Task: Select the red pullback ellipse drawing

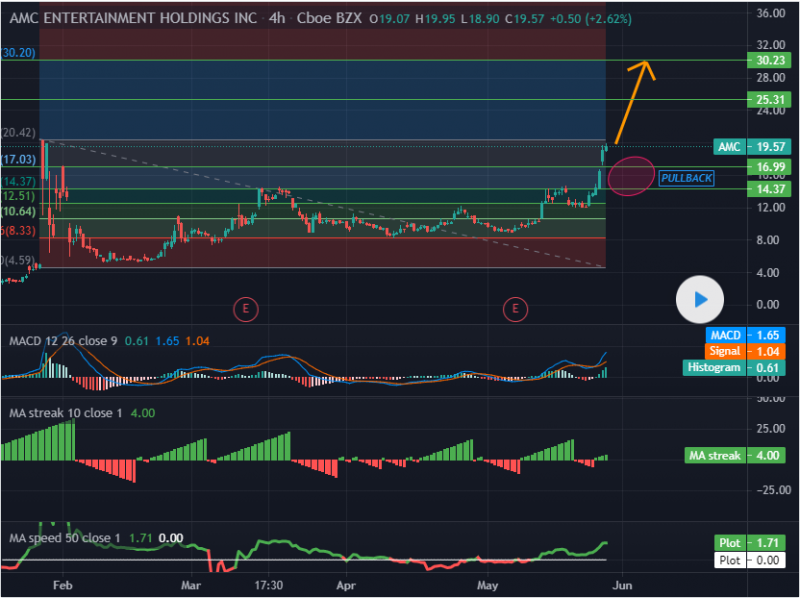Action: (630, 177)
